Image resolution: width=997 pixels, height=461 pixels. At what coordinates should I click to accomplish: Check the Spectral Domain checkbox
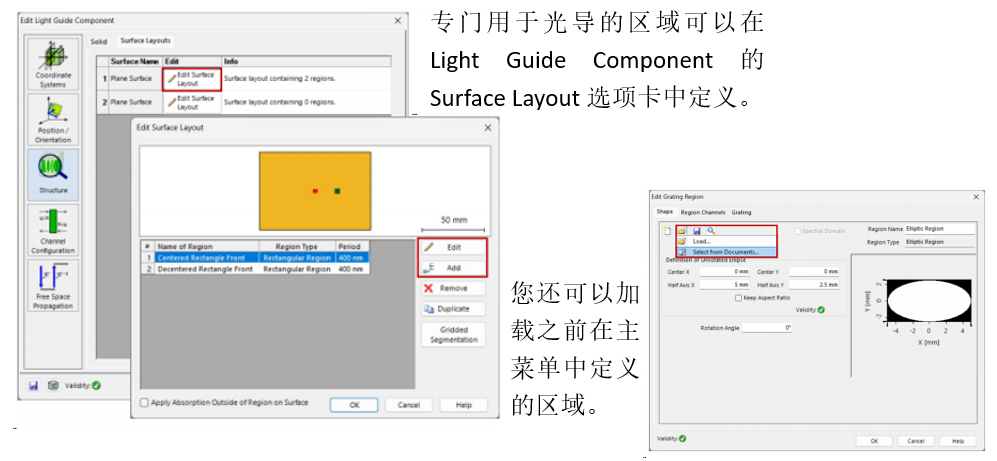798,231
